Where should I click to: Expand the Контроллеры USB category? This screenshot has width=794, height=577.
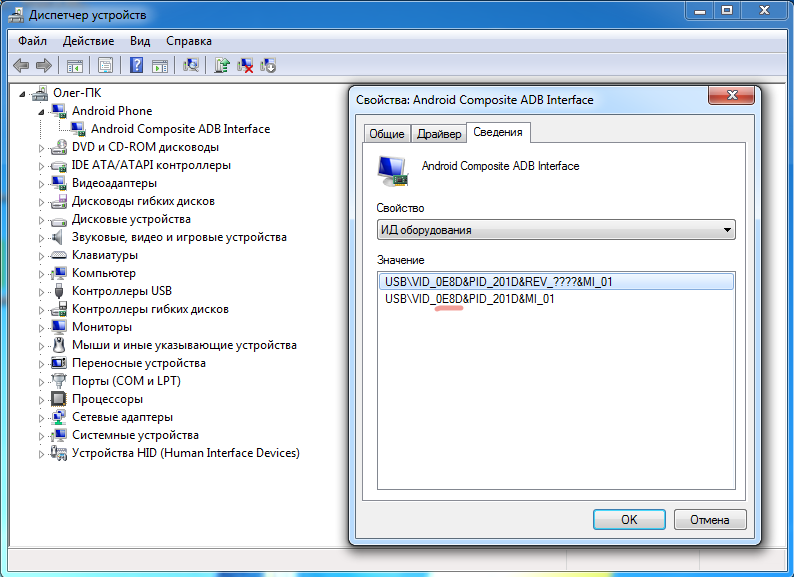41,291
